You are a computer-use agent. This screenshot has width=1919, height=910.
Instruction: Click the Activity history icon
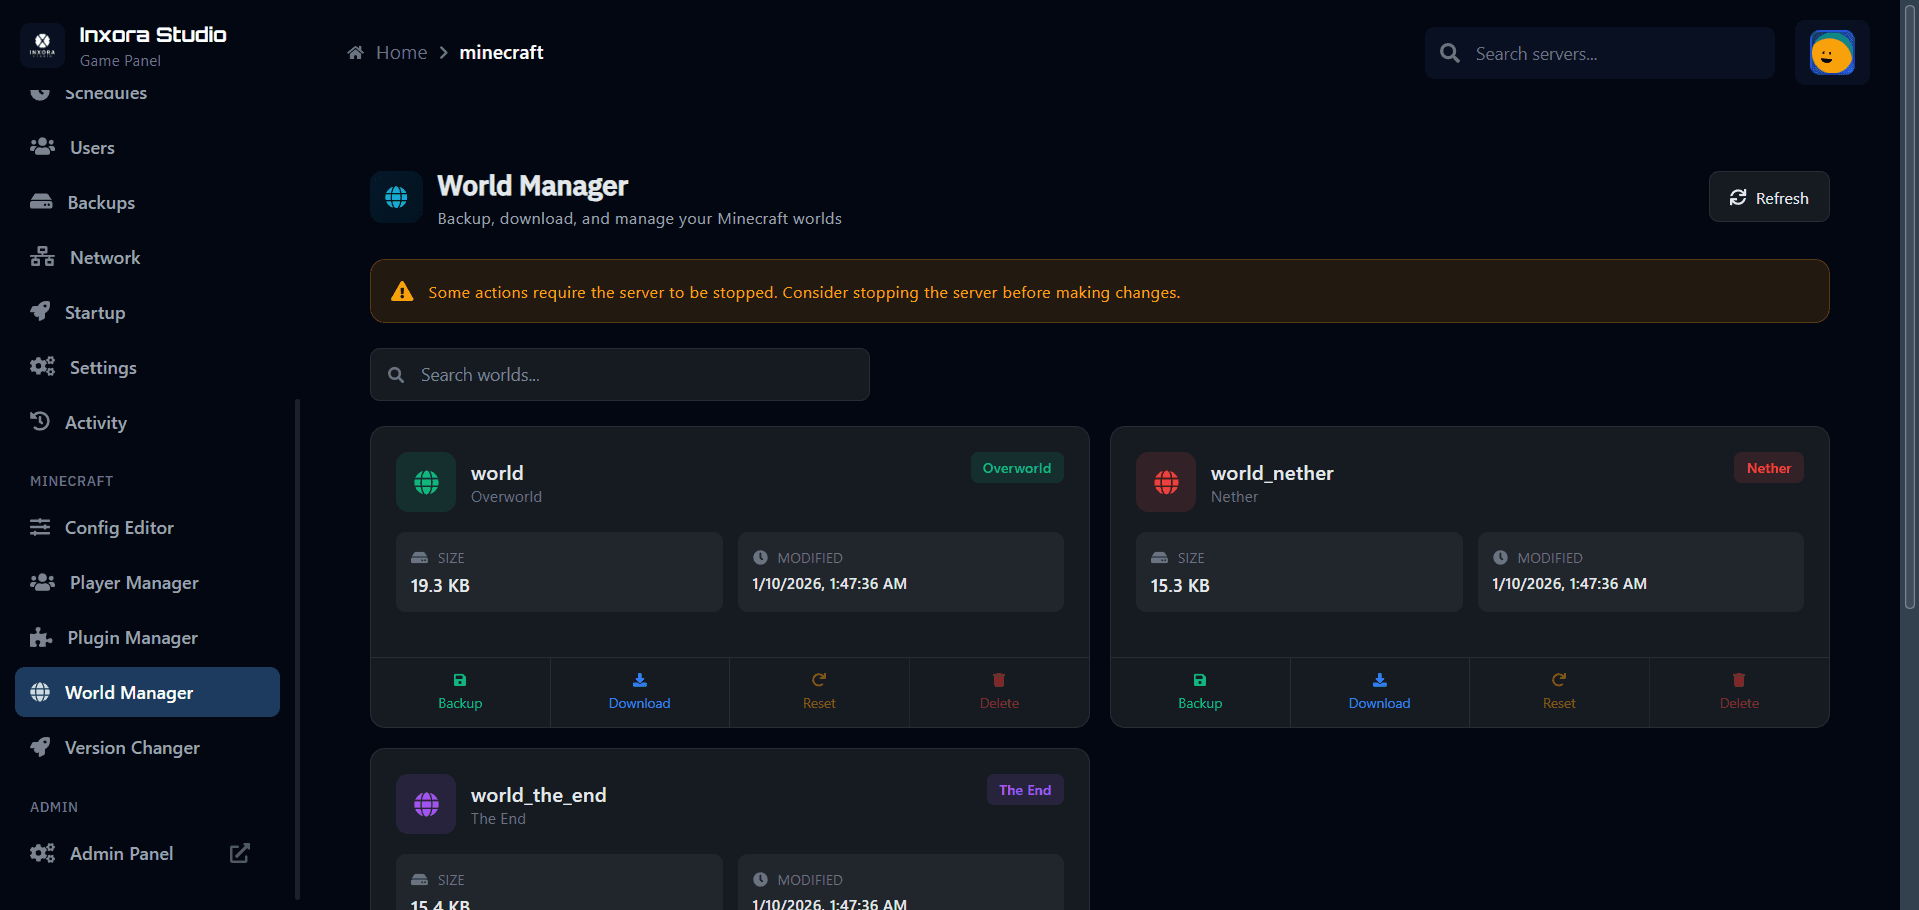coord(42,421)
